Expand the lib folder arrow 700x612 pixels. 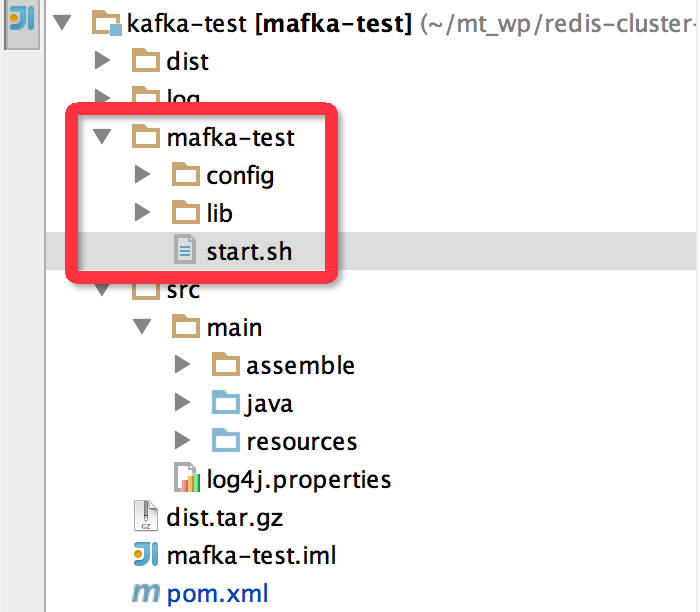coord(142,212)
